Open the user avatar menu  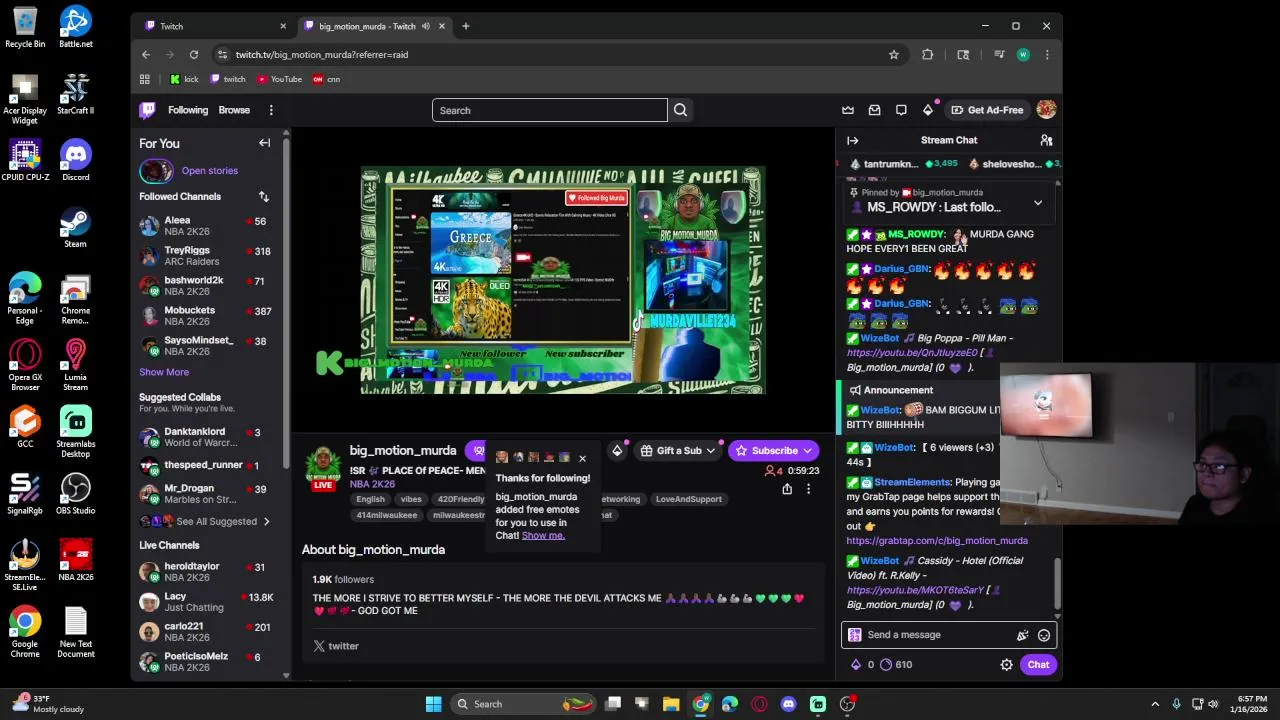pos(1046,110)
